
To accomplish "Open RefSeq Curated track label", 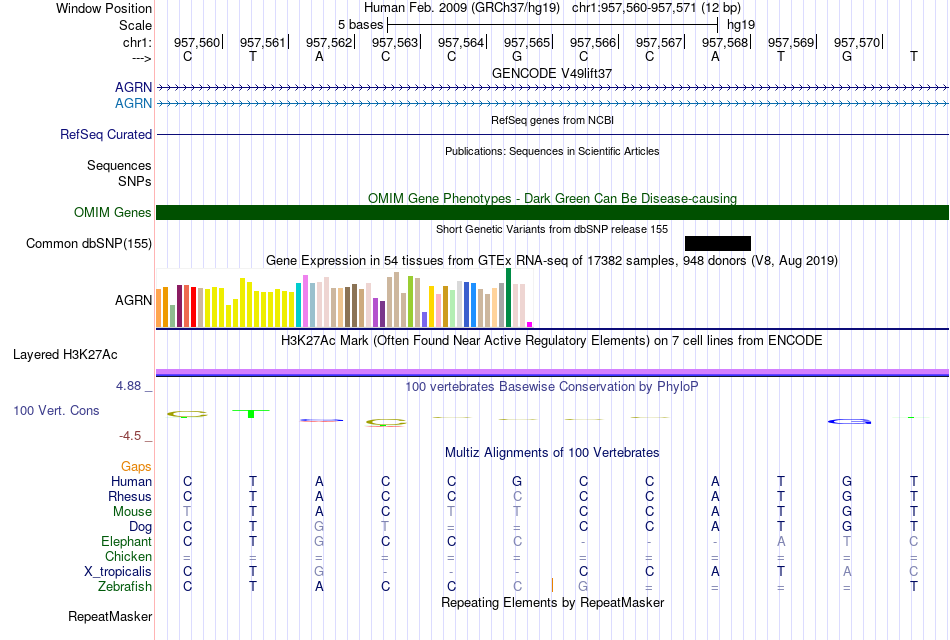I will (106, 135).
